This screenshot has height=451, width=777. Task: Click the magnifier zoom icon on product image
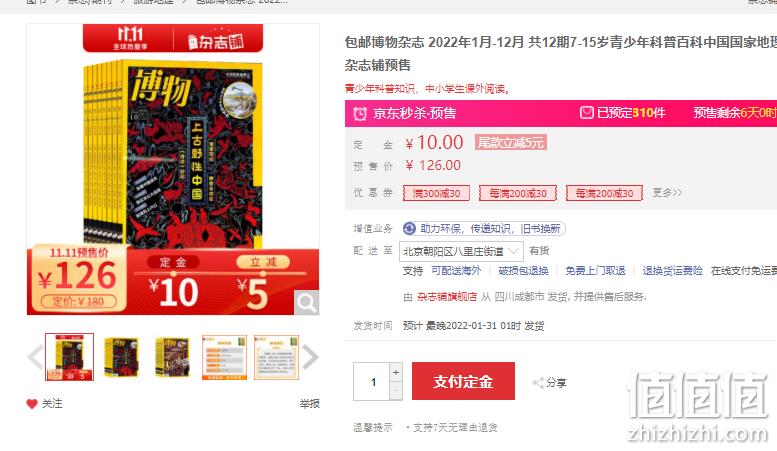[306, 302]
